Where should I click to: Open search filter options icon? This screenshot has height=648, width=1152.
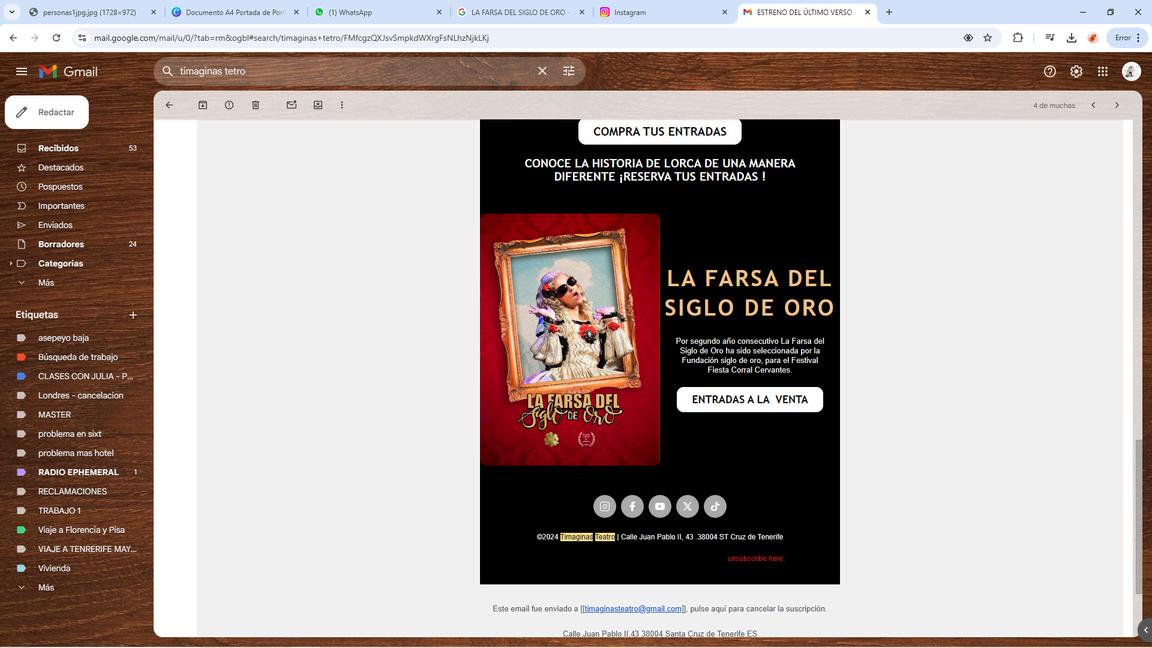pos(569,71)
